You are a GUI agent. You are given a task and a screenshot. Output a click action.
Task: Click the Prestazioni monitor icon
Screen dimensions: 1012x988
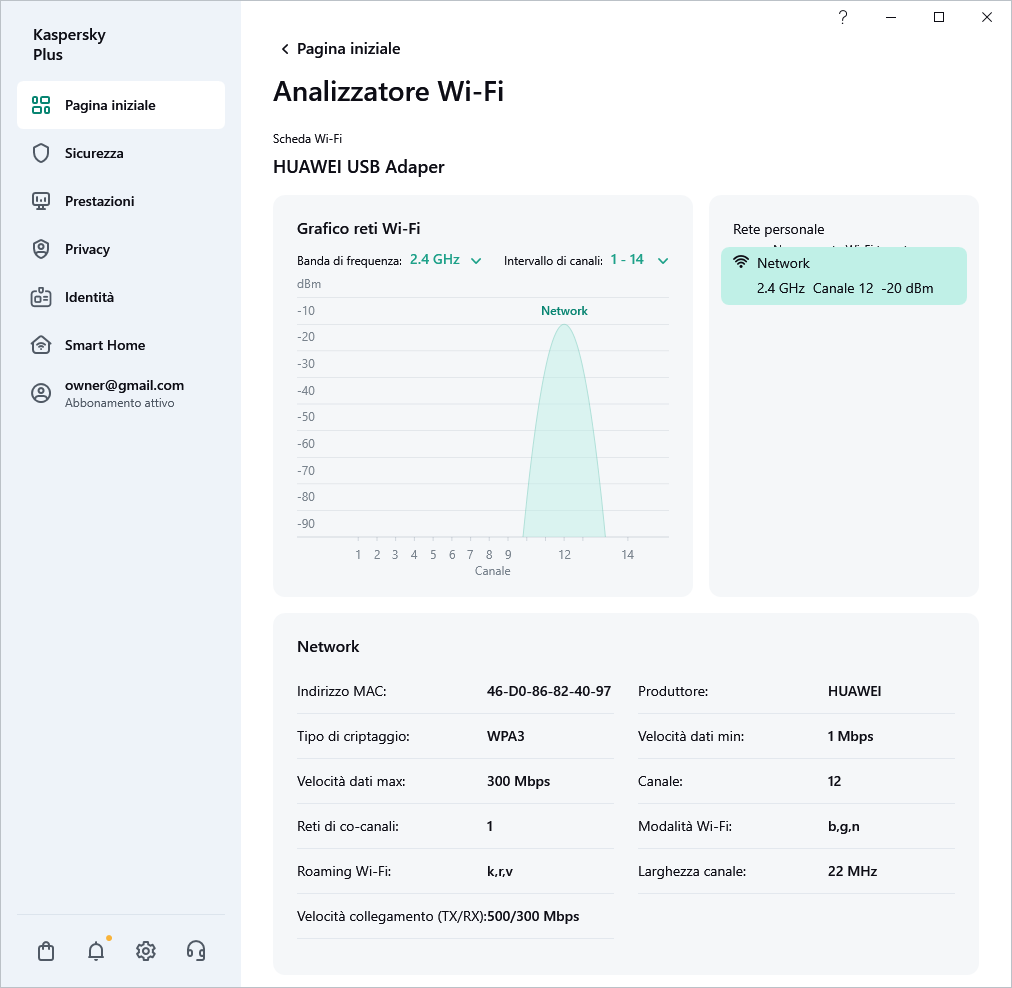point(41,201)
